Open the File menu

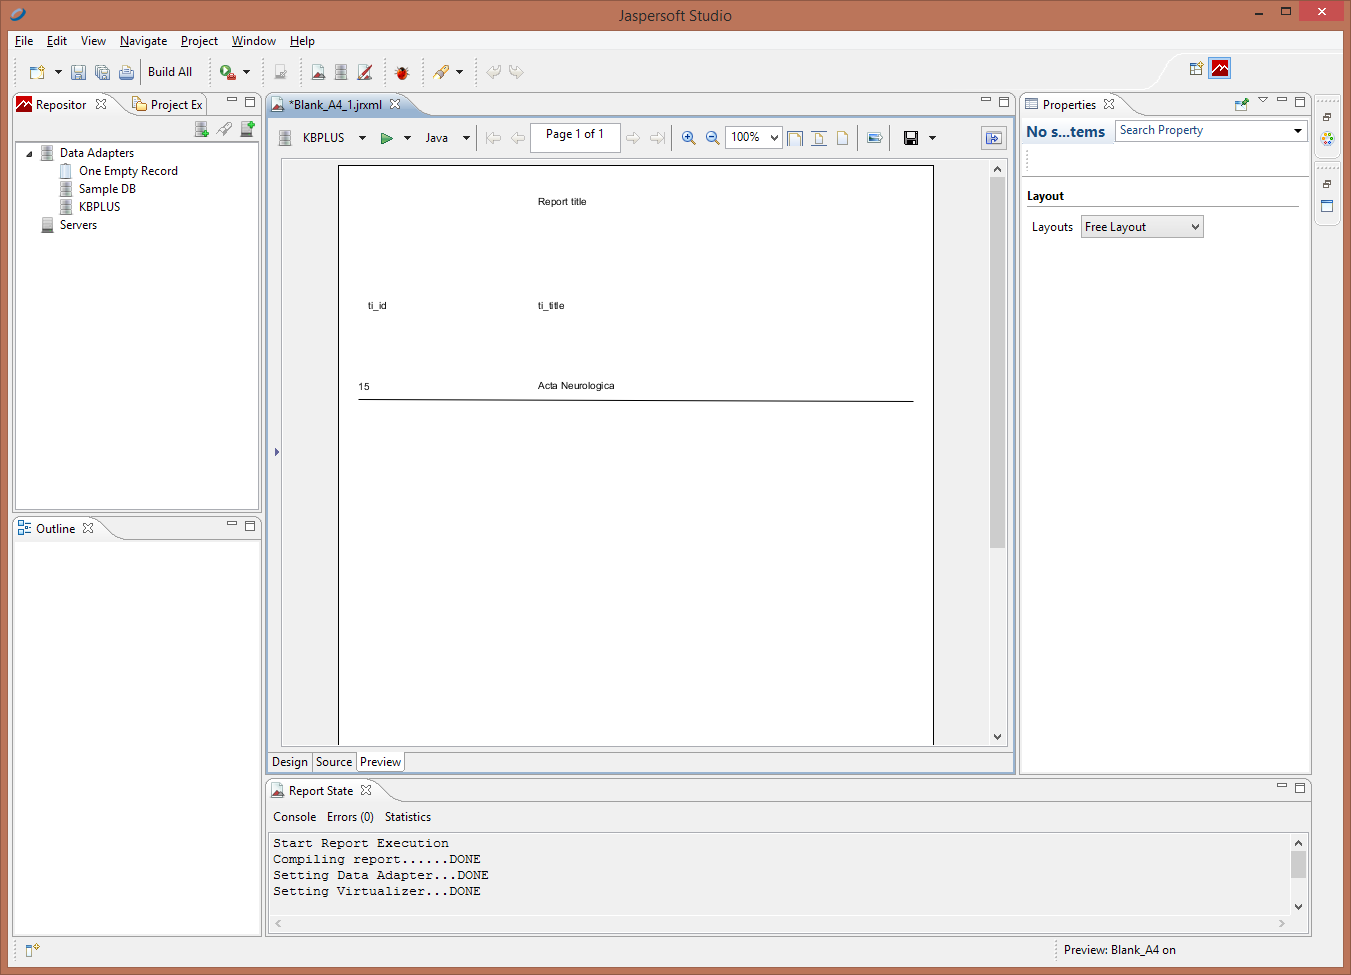click(x=24, y=41)
